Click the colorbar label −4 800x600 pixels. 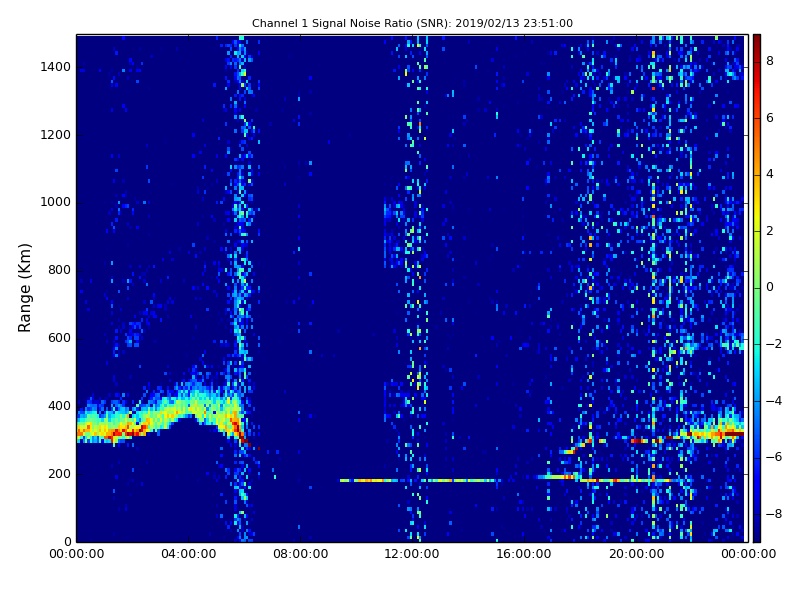coord(774,401)
